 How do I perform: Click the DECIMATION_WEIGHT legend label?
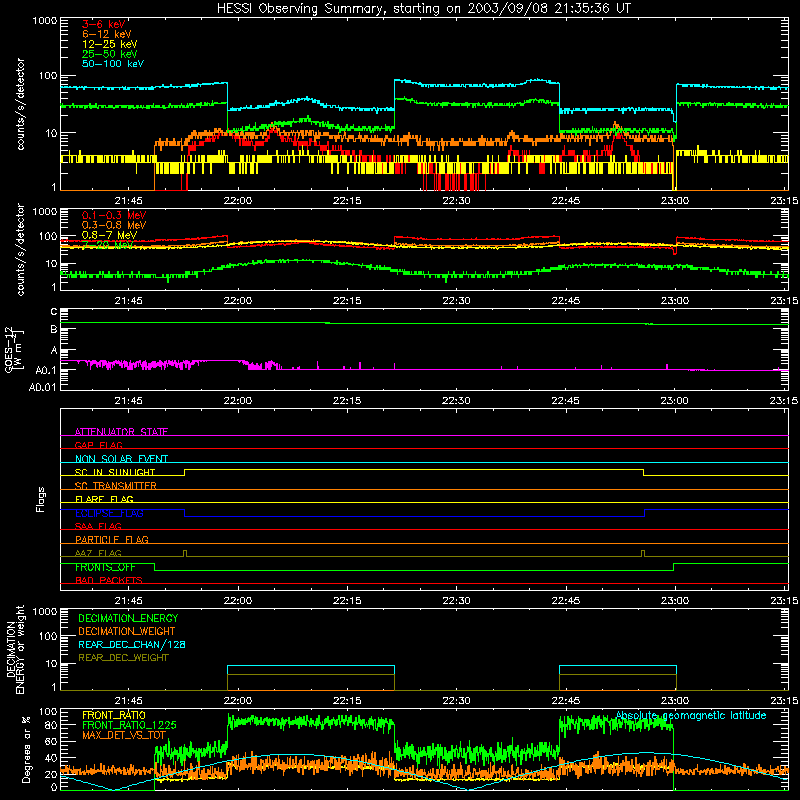(127, 631)
